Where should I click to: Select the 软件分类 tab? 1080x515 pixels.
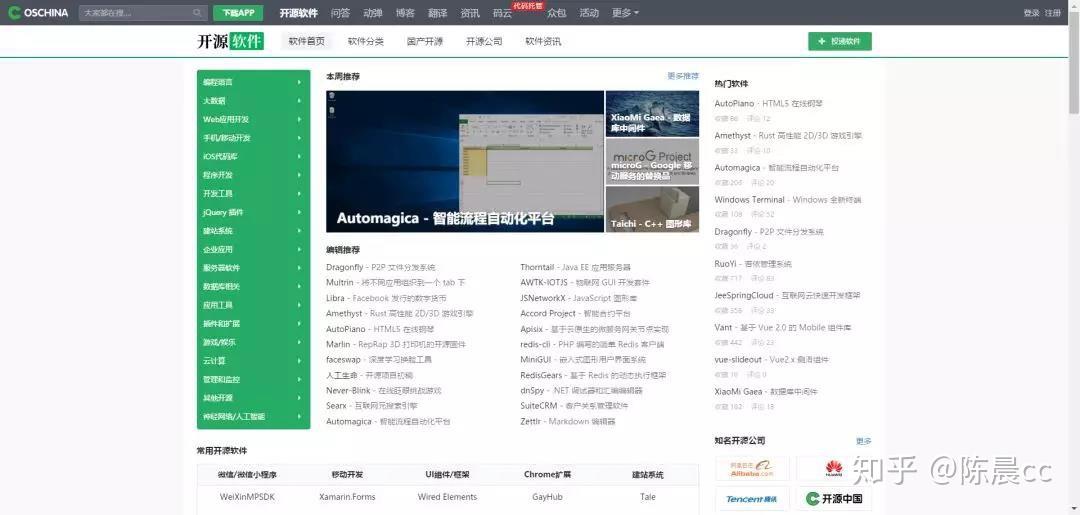[x=366, y=41]
